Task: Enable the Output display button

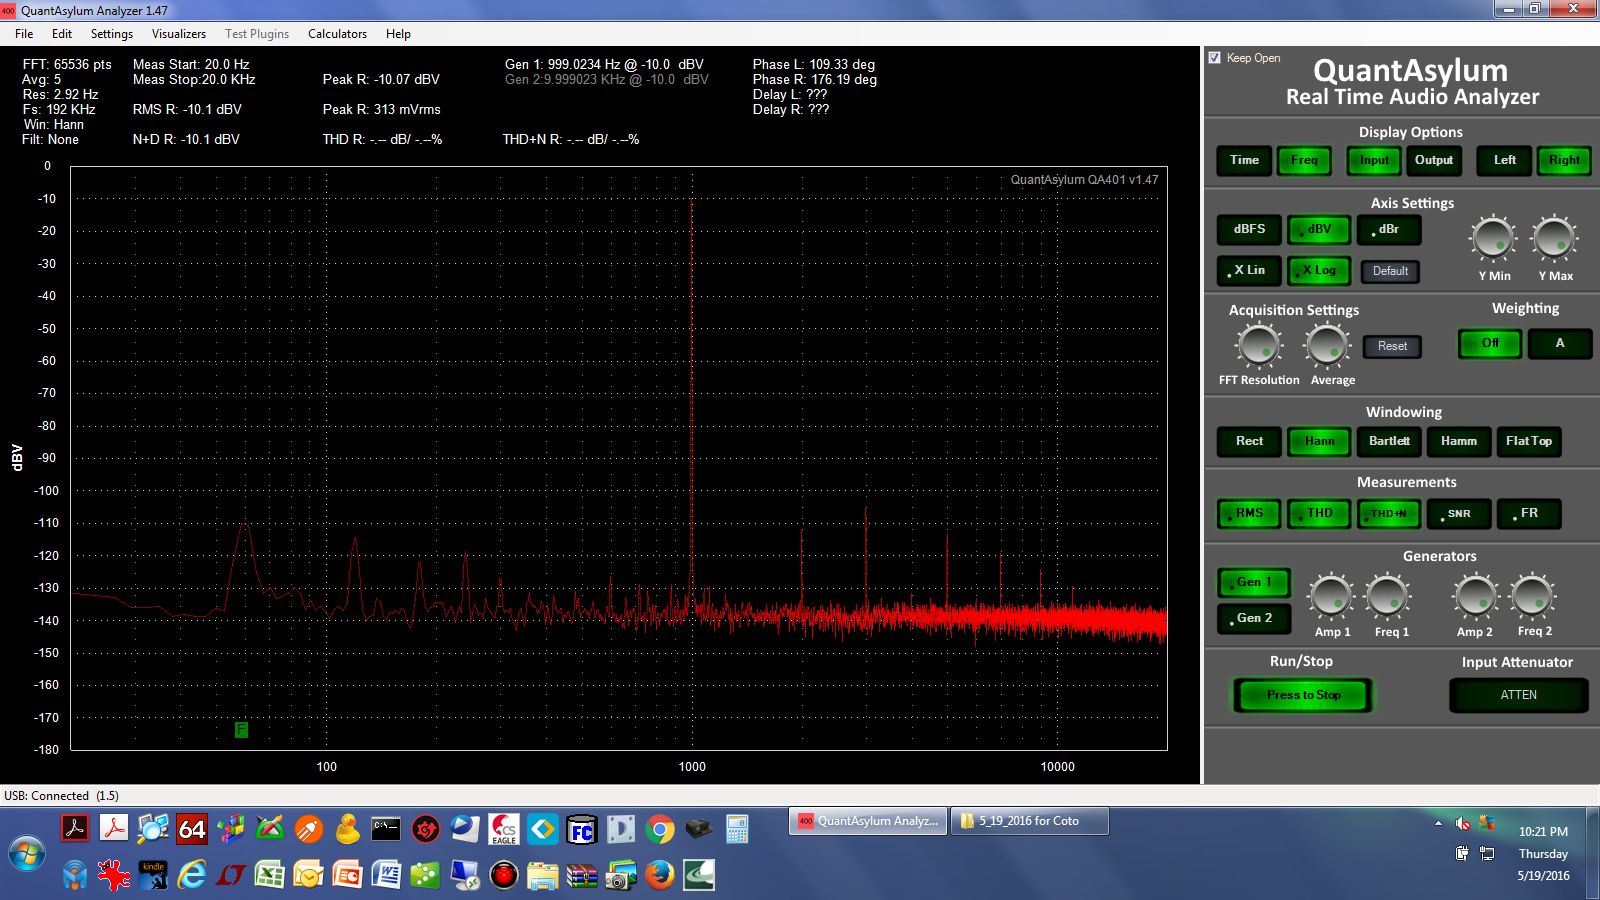Action: (x=1434, y=160)
